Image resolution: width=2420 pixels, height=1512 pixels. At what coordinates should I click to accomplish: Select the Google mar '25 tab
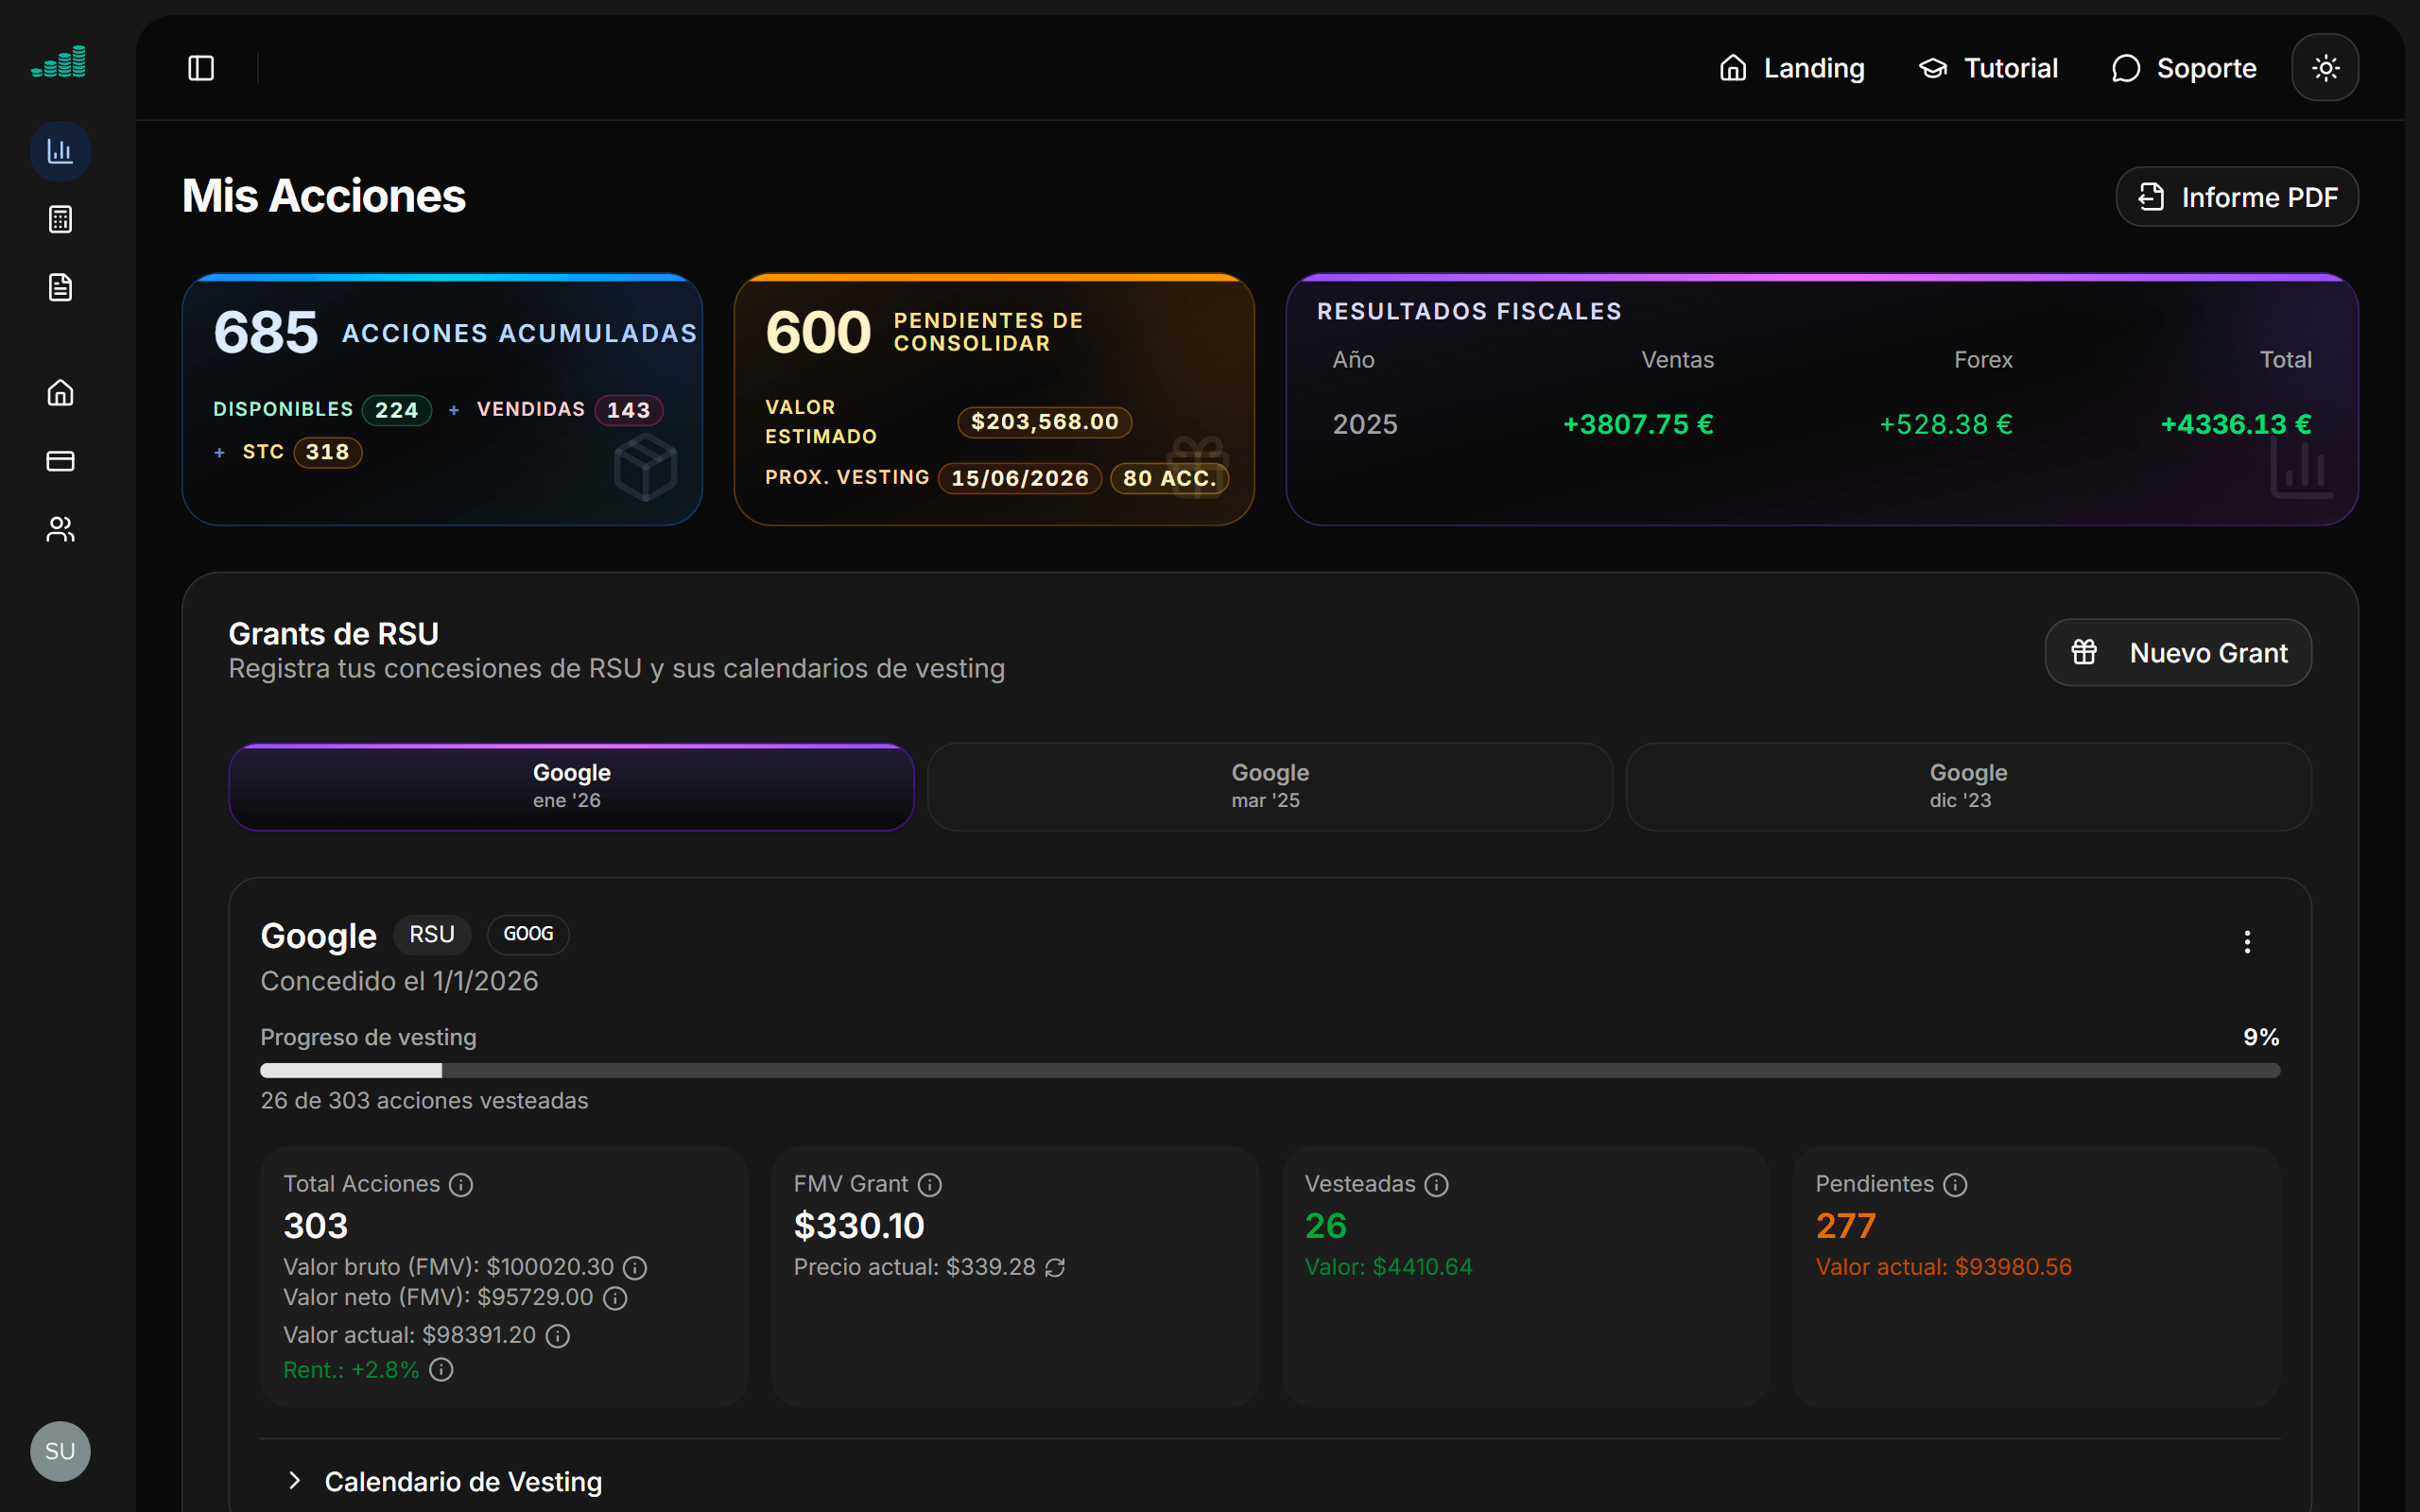1270,787
